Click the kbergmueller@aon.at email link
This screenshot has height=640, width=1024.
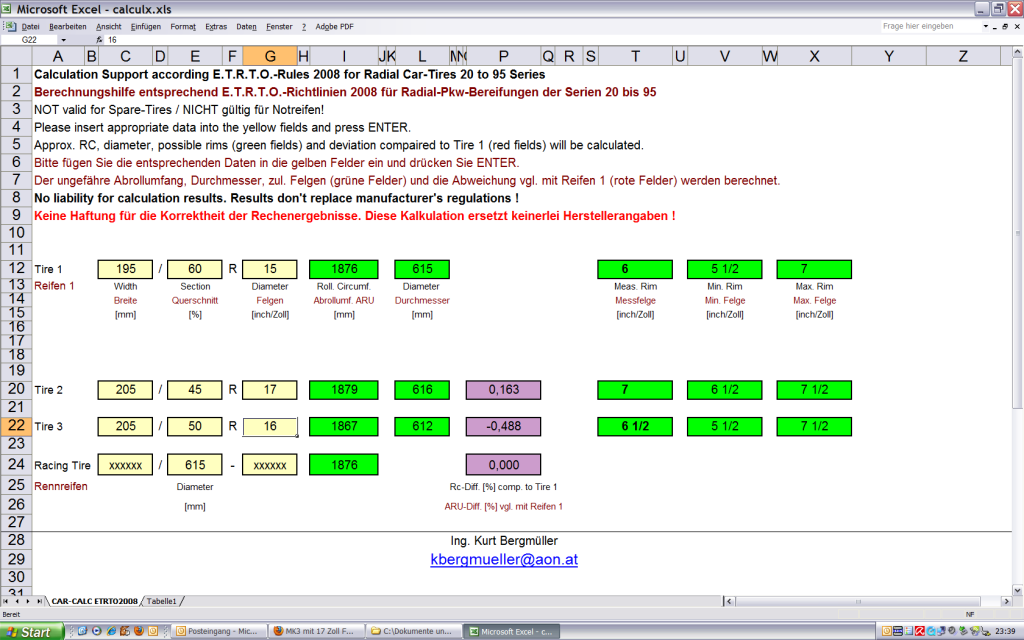click(504, 560)
